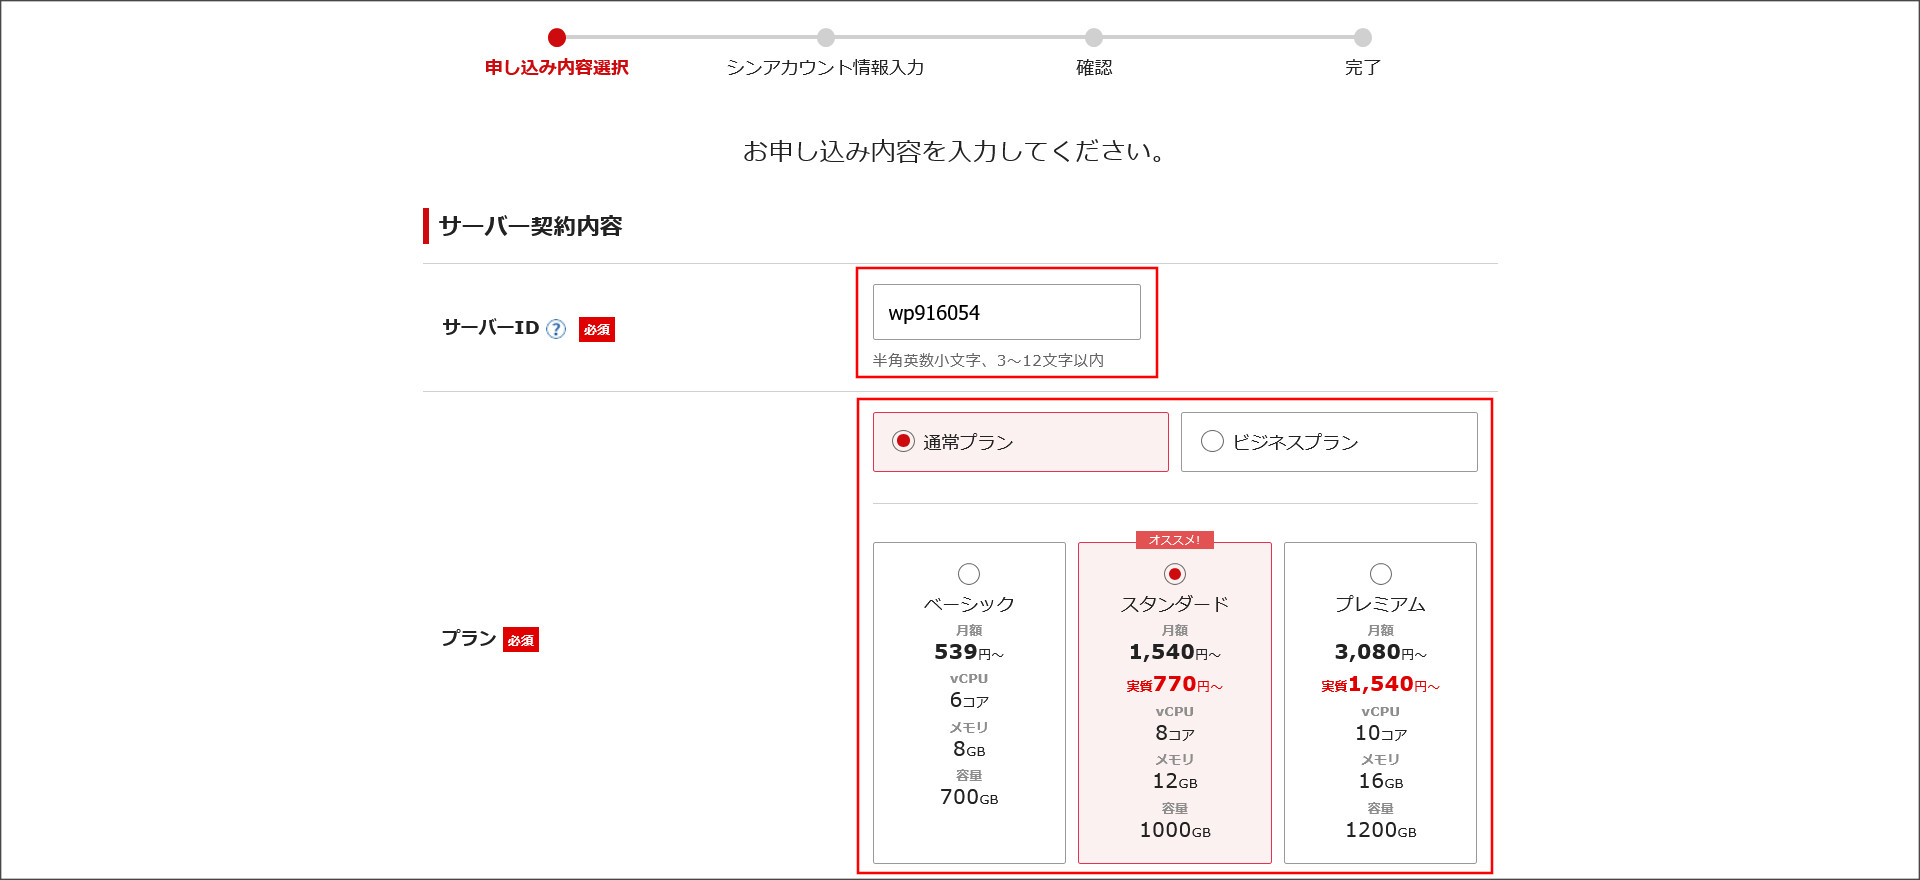Image resolution: width=1920 pixels, height=880 pixels.
Task: Click the 完了 step progress dot
Action: click(1362, 38)
